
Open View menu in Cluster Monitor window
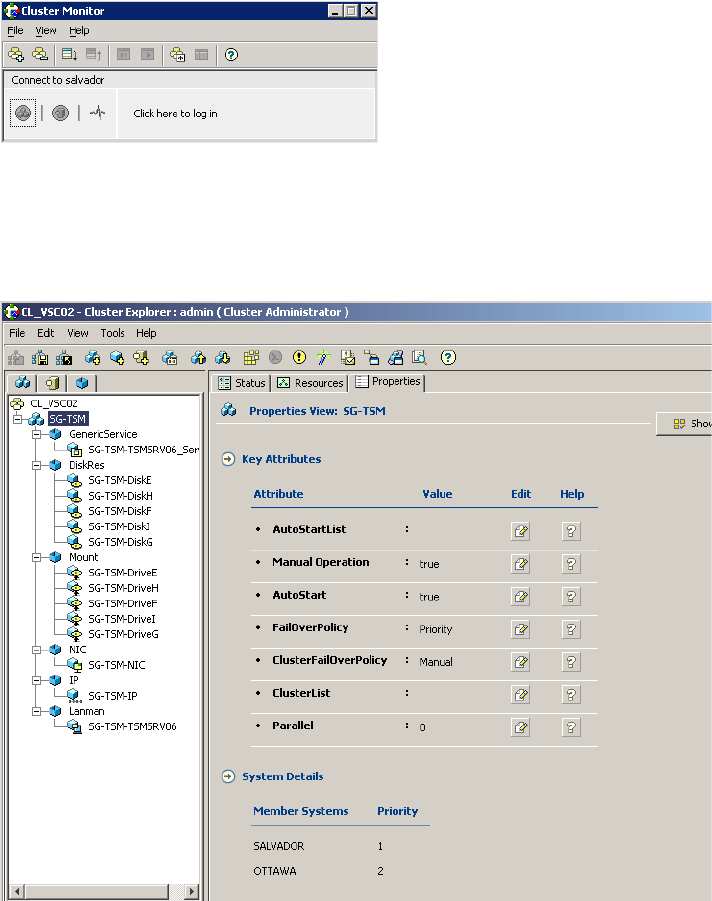(46, 30)
